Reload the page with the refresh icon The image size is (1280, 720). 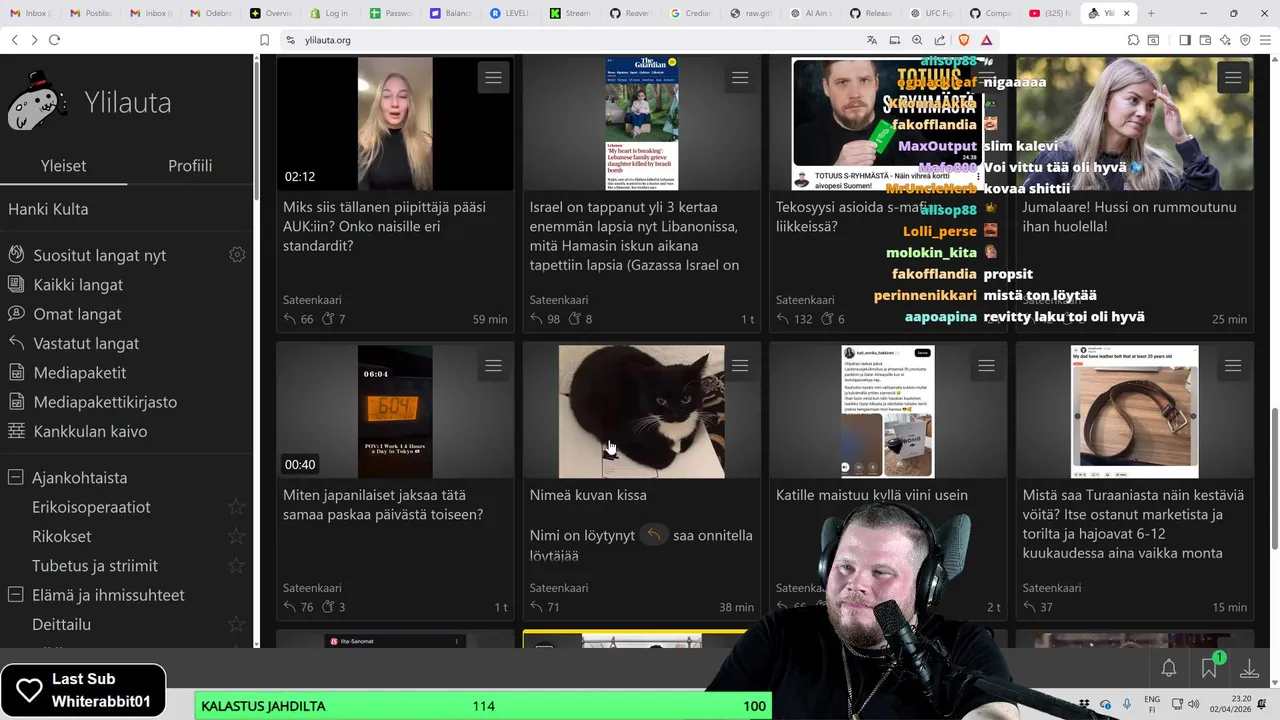(54, 40)
